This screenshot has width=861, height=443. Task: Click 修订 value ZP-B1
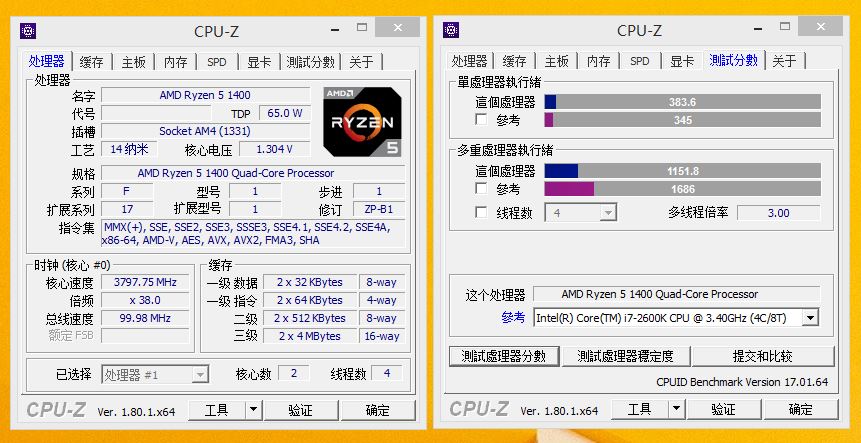[x=379, y=209]
